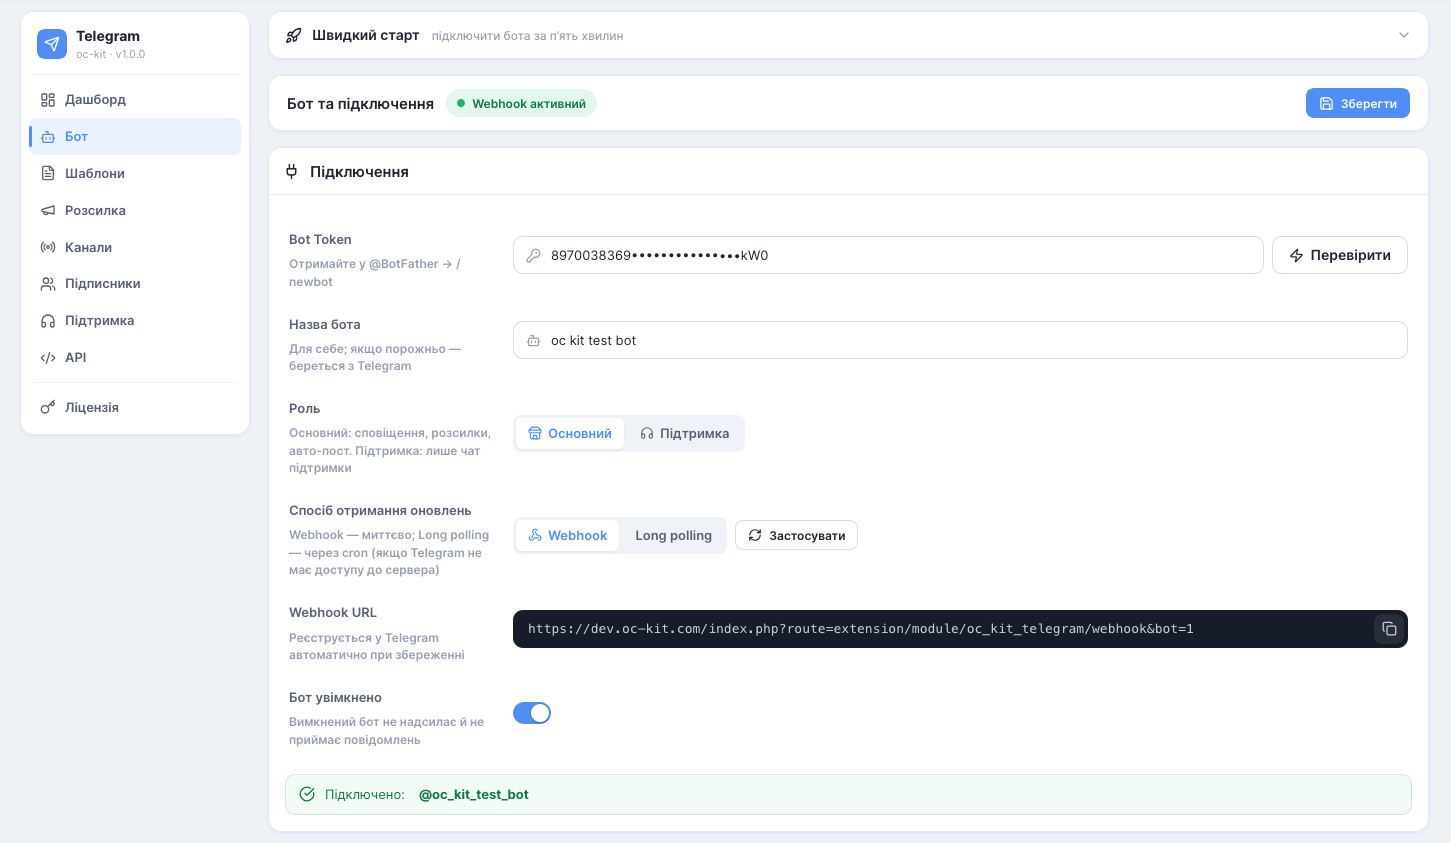Viewport: 1451px width, 843px height.
Task: Select Основний bot role
Action: click(x=570, y=434)
